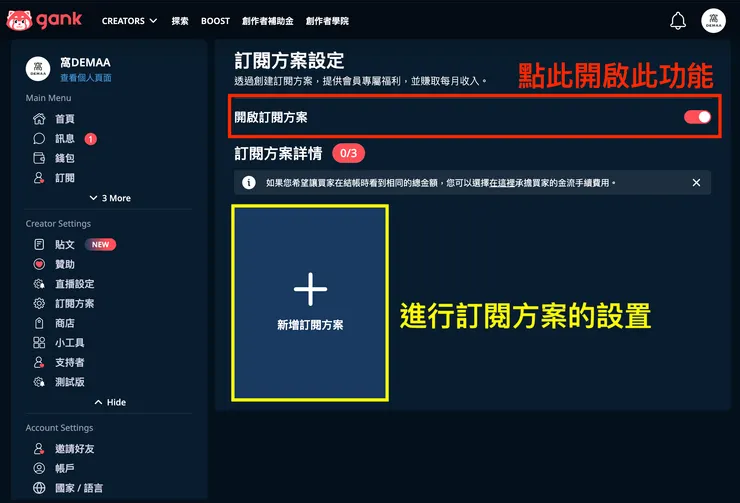The height and width of the screenshot is (503, 740).
Task: Open 小工具 in the sidebar
Action: click(x=69, y=343)
